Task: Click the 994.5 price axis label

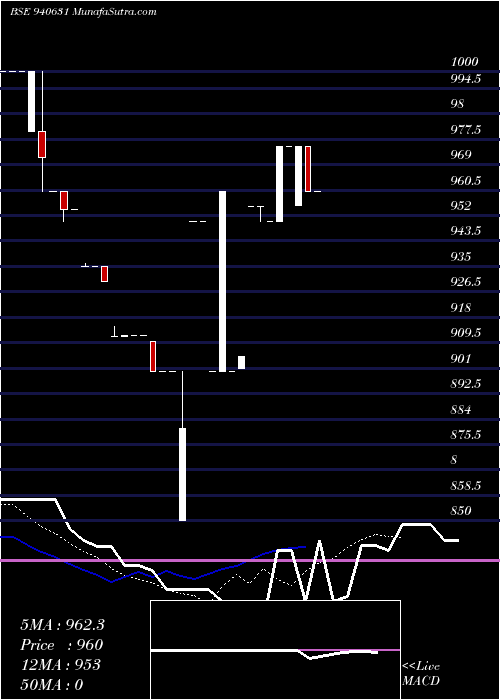Action: click(466, 79)
